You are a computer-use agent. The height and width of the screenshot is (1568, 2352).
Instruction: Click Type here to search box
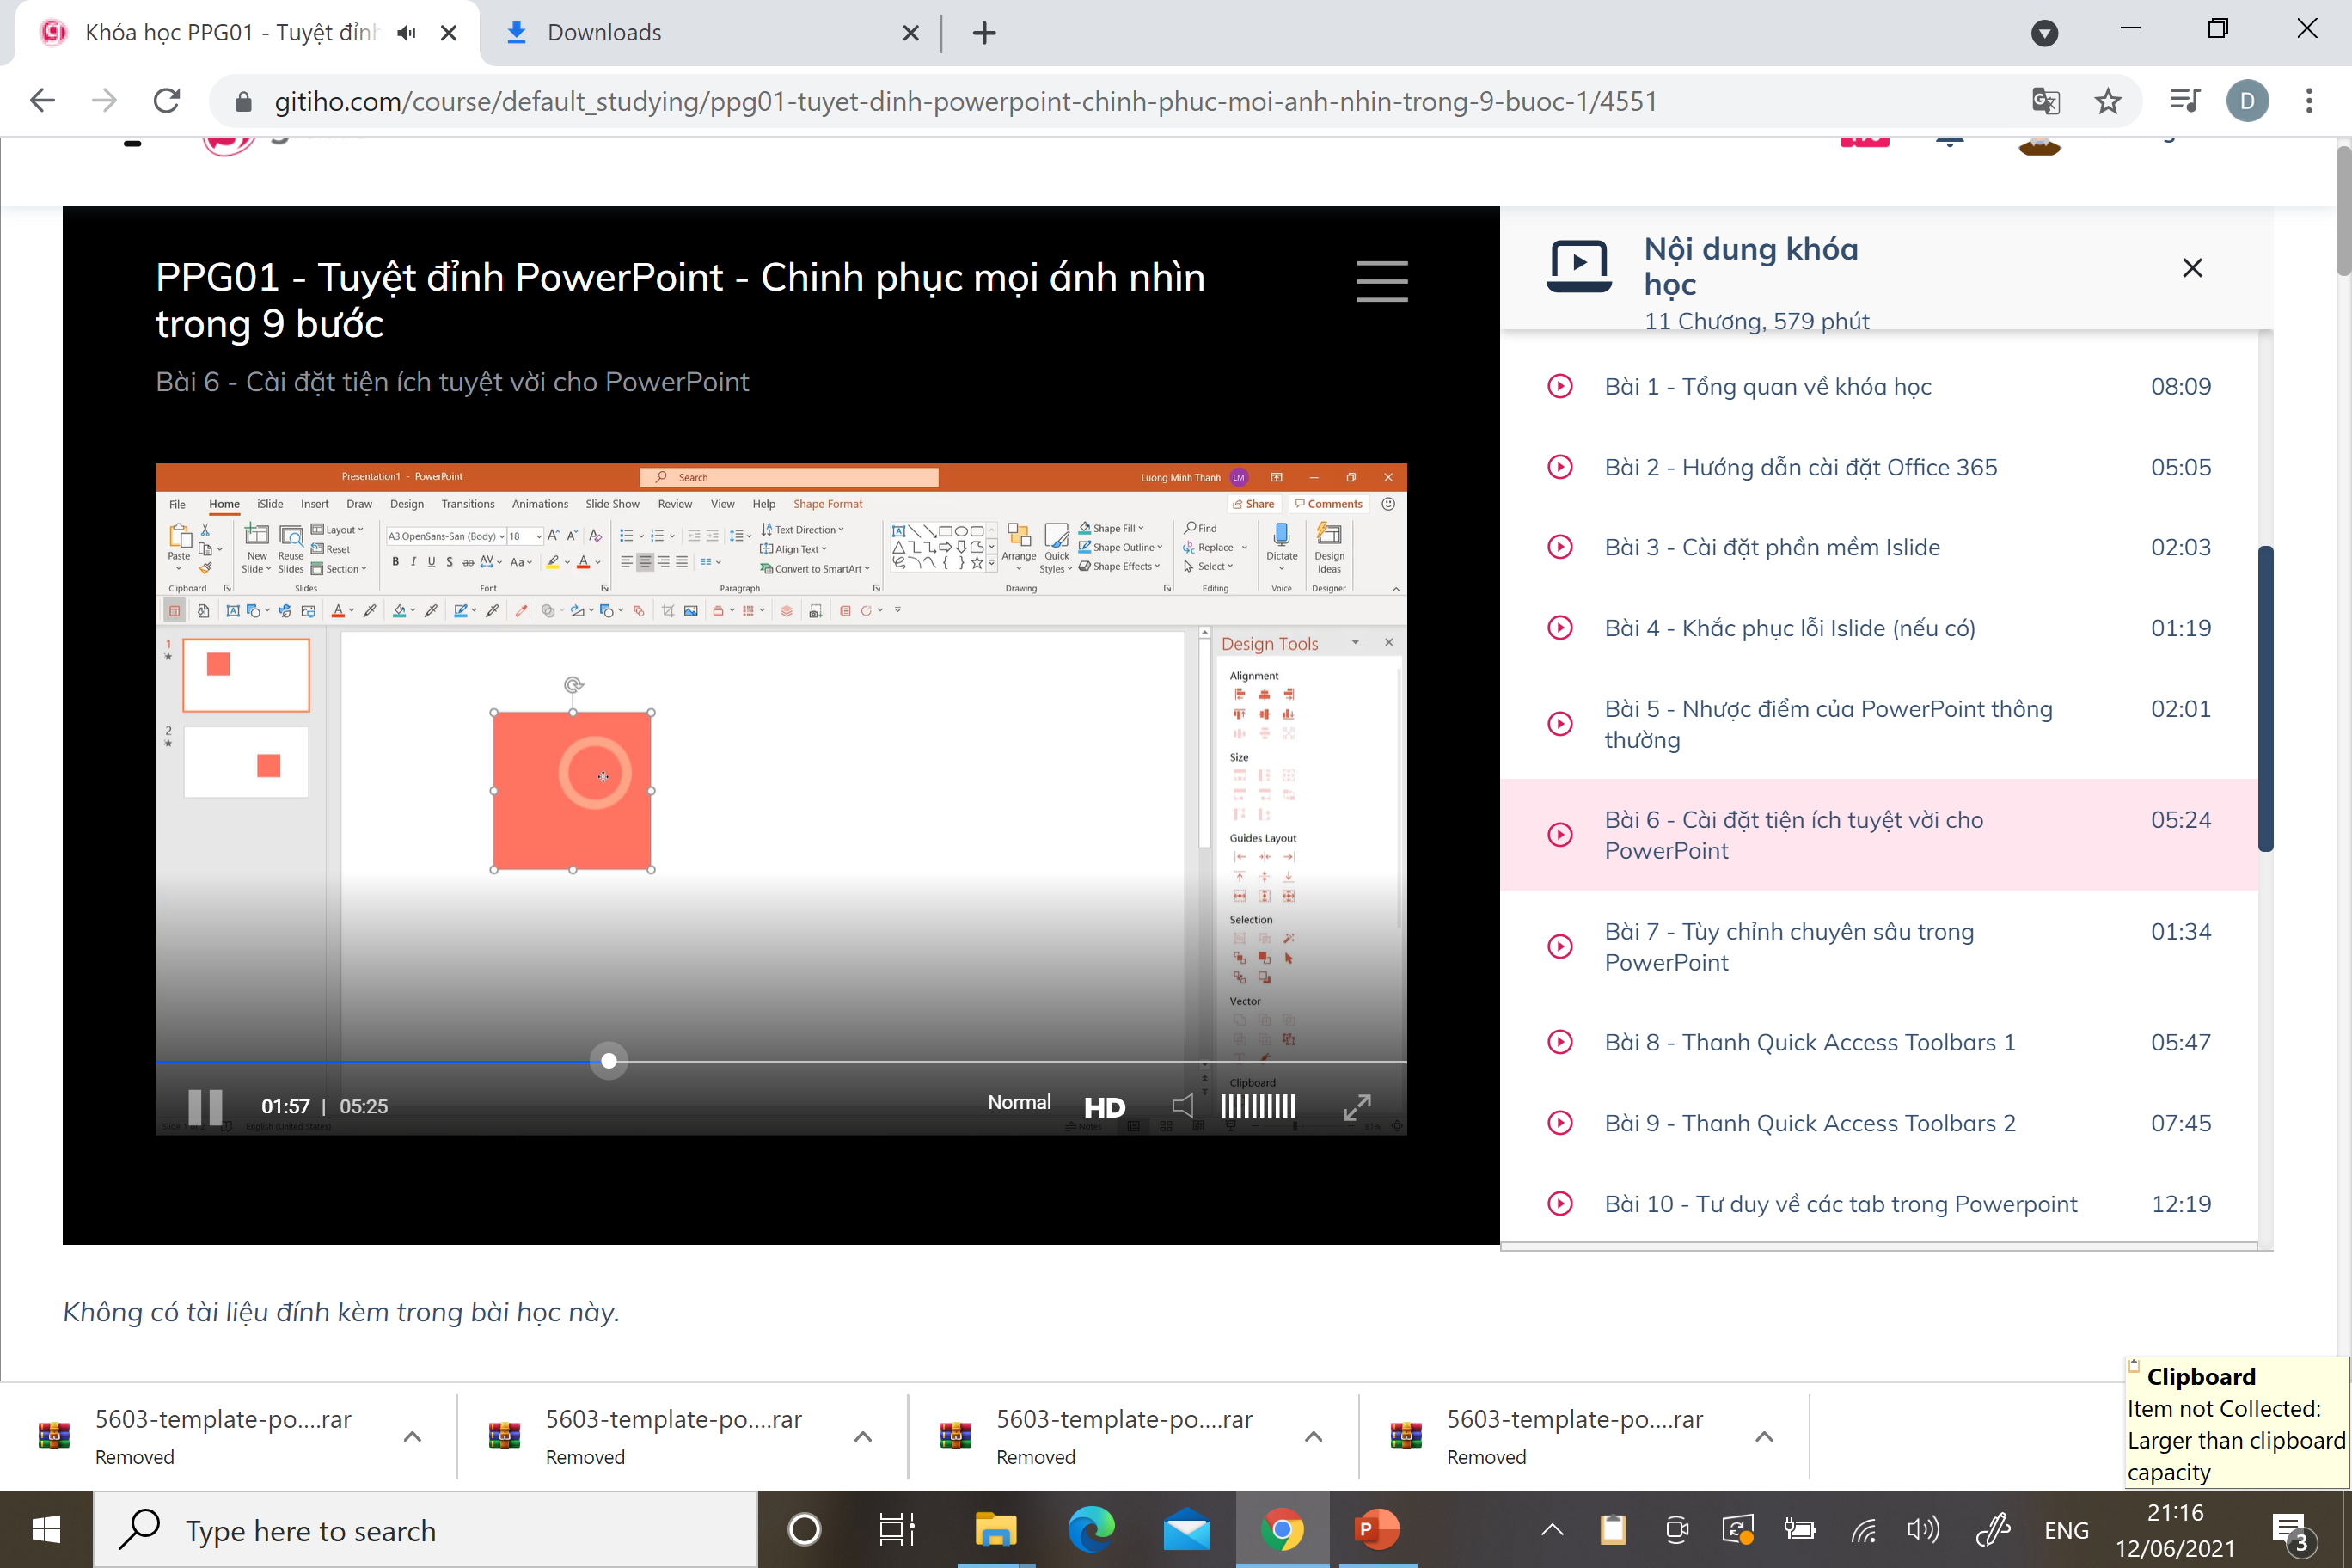point(426,1530)
